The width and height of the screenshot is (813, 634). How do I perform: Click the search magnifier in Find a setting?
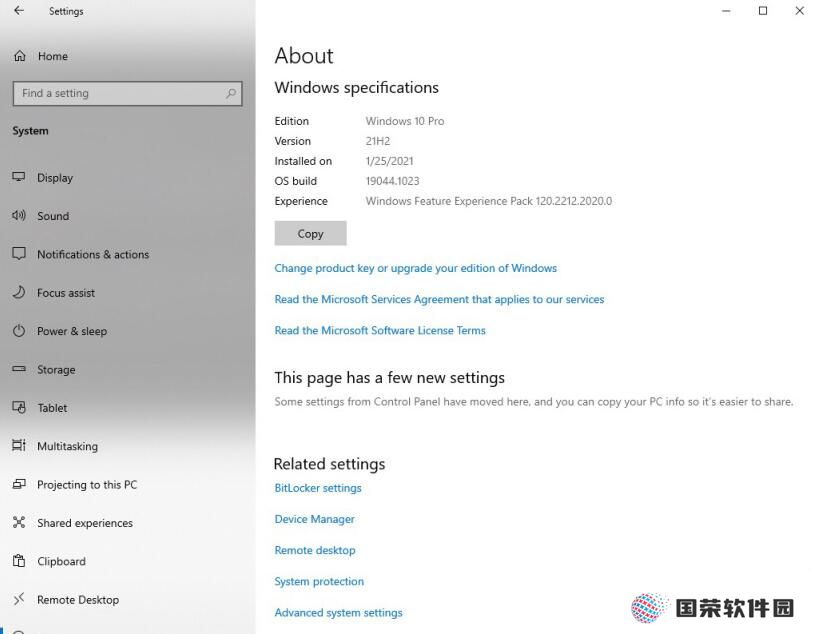(x=231, y=93)
